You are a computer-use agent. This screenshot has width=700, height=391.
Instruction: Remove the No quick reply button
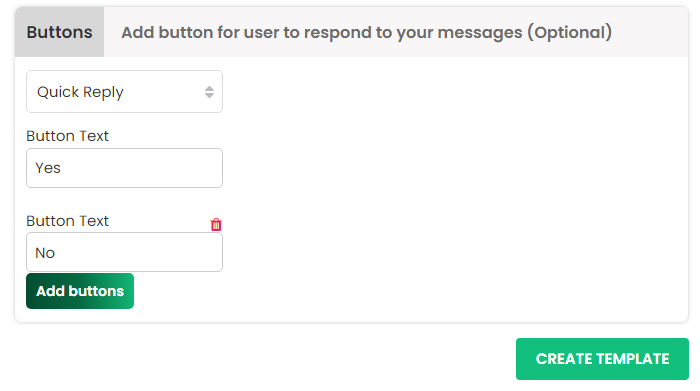(x=216, y=225)
